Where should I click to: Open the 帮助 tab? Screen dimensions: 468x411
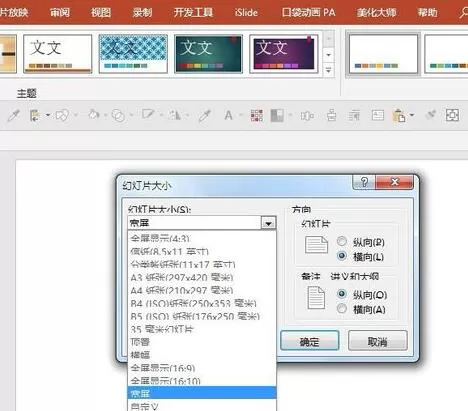tap(428, 13)
